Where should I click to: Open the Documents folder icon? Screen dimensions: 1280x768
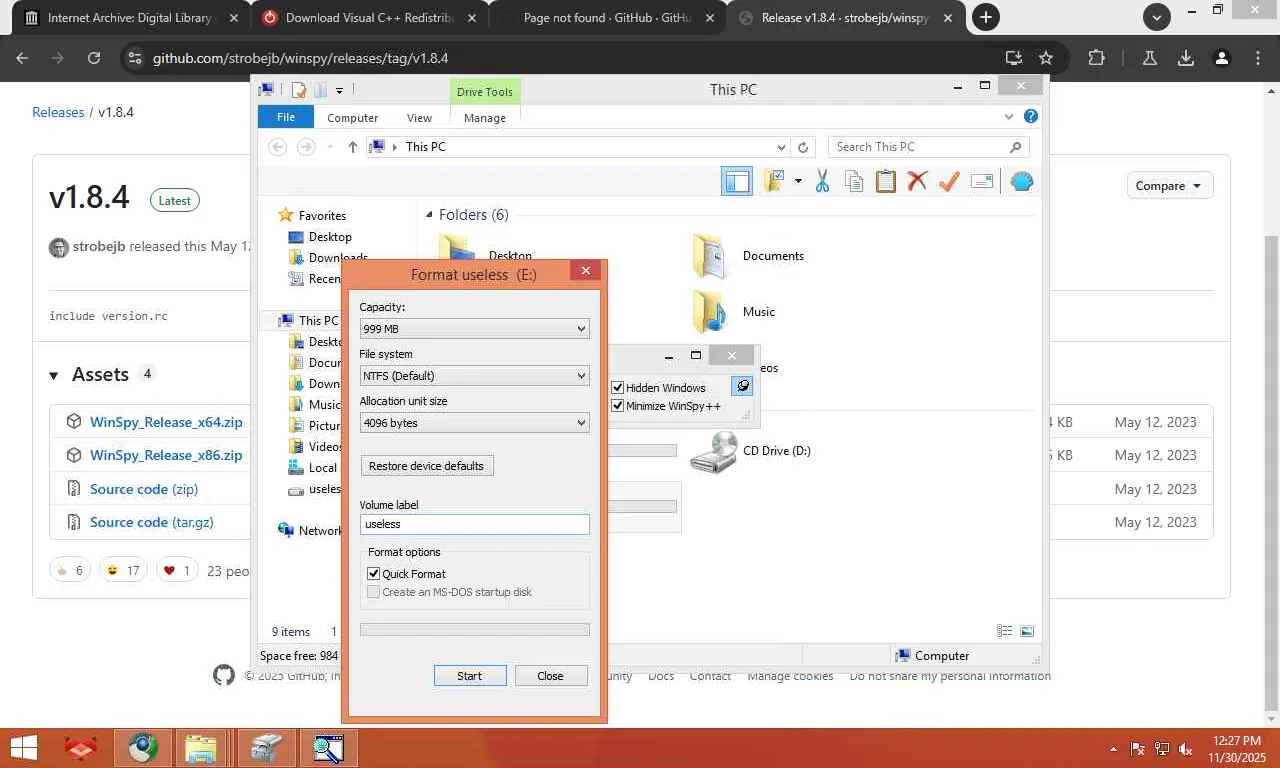[x=709, y=256]
